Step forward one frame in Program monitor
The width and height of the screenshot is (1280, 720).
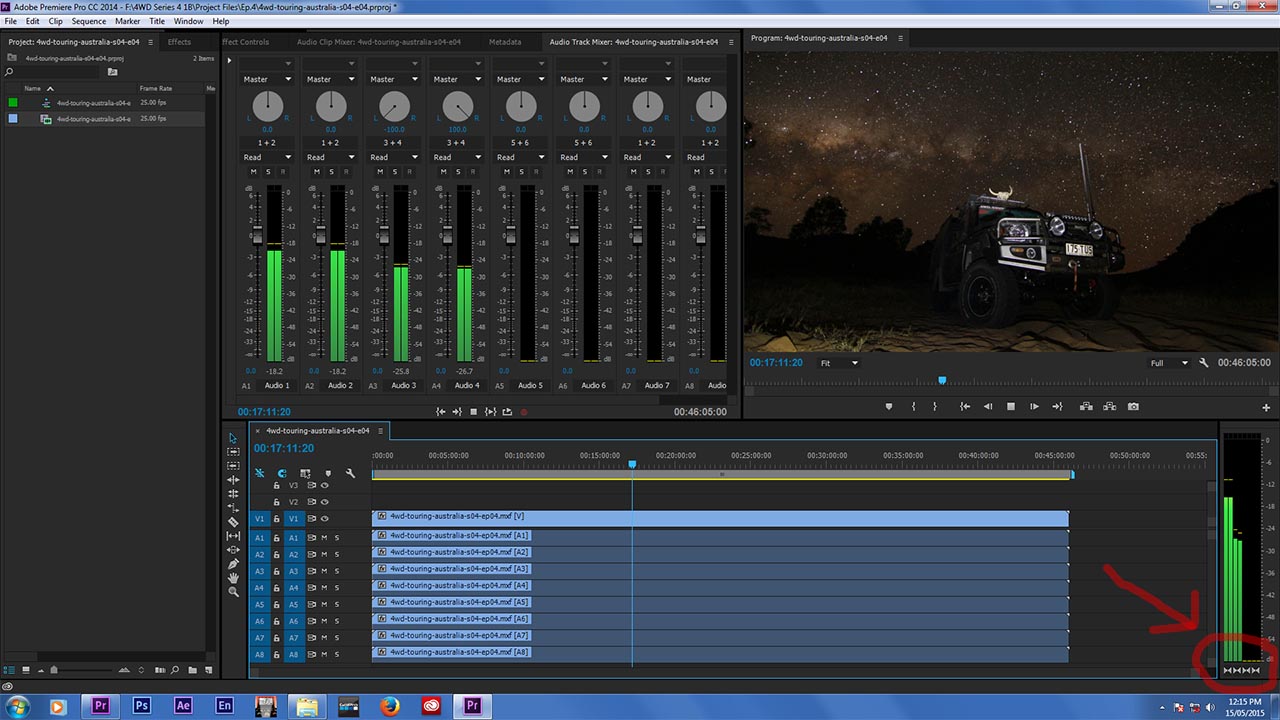[x=1034, y=407]
